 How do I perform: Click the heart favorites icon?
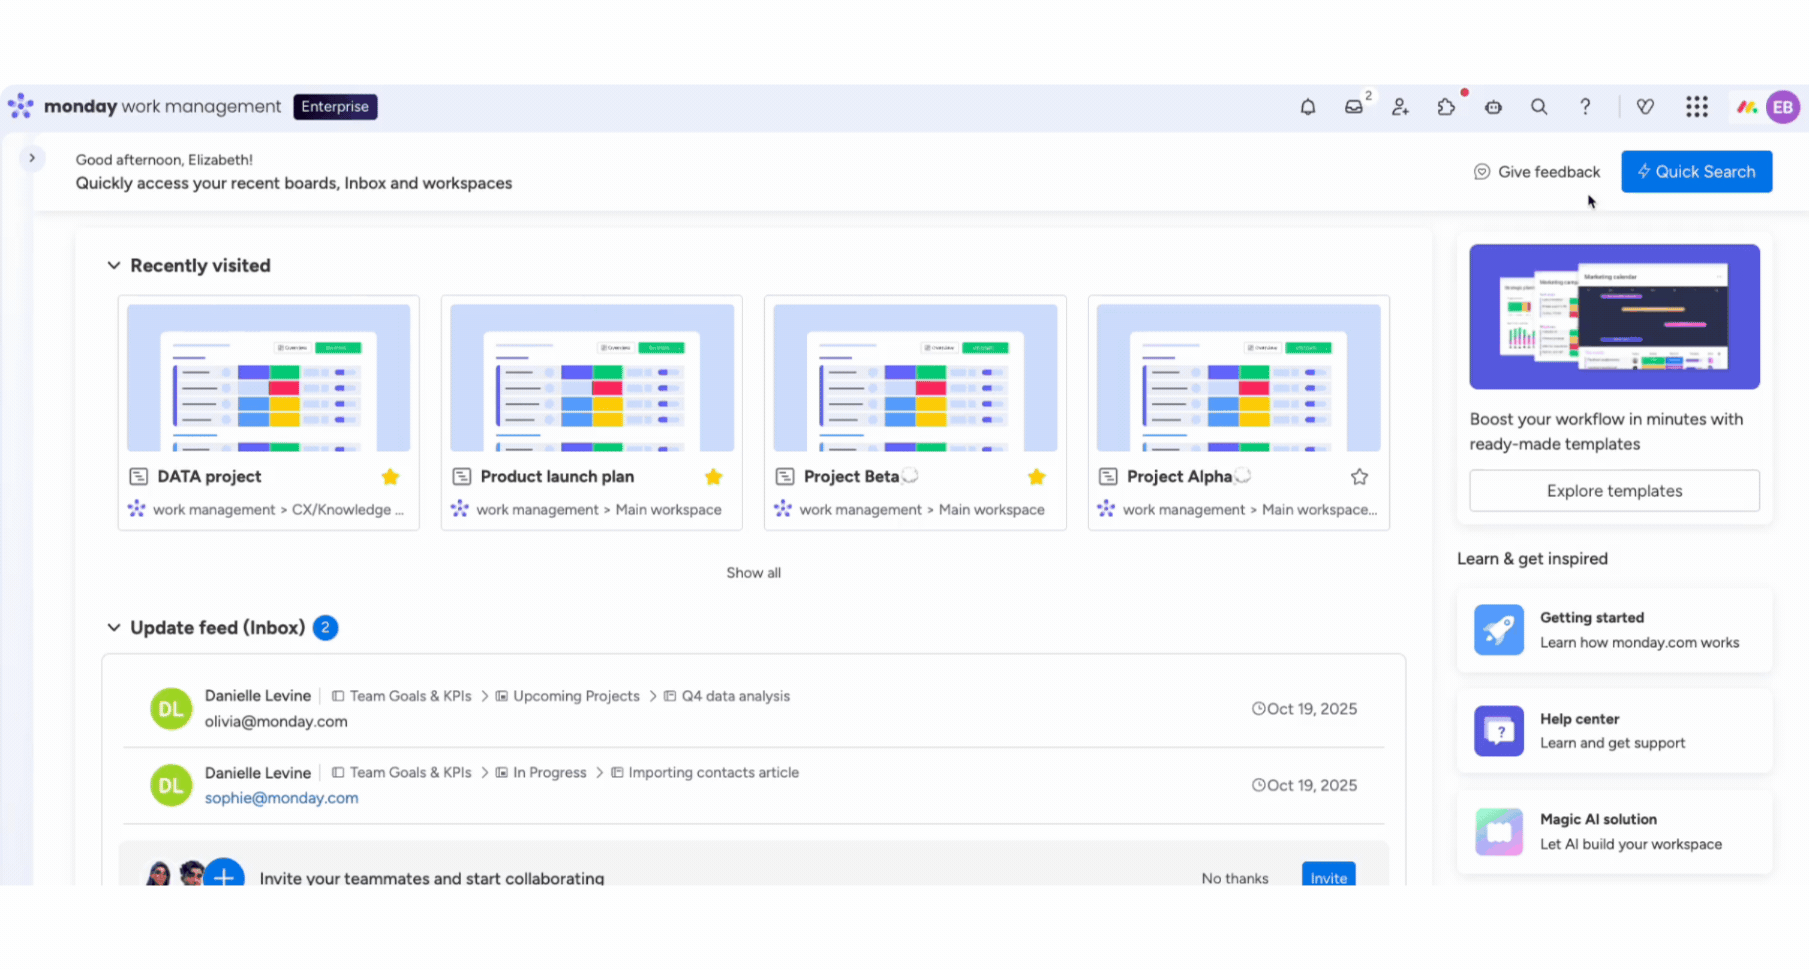coord(1645,107)
